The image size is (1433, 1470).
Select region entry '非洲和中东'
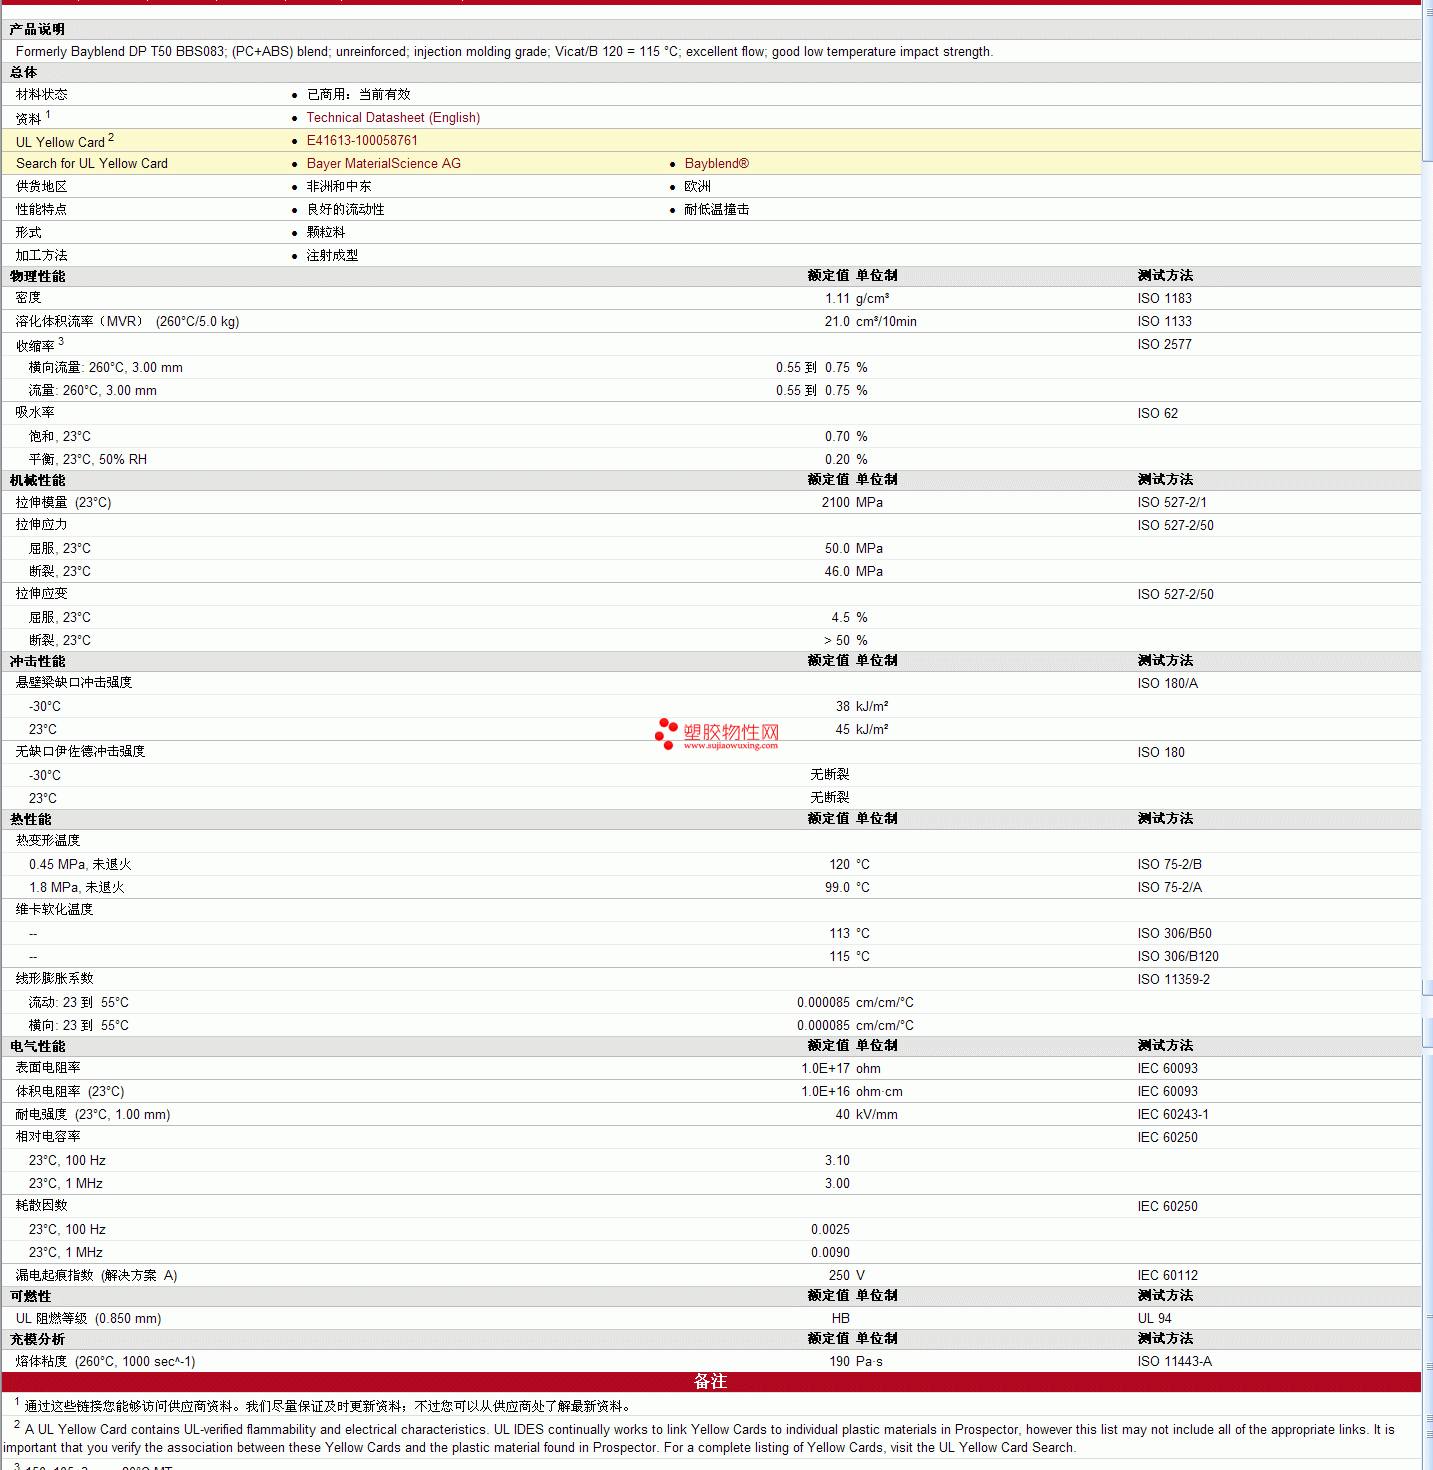coord(338,187)
